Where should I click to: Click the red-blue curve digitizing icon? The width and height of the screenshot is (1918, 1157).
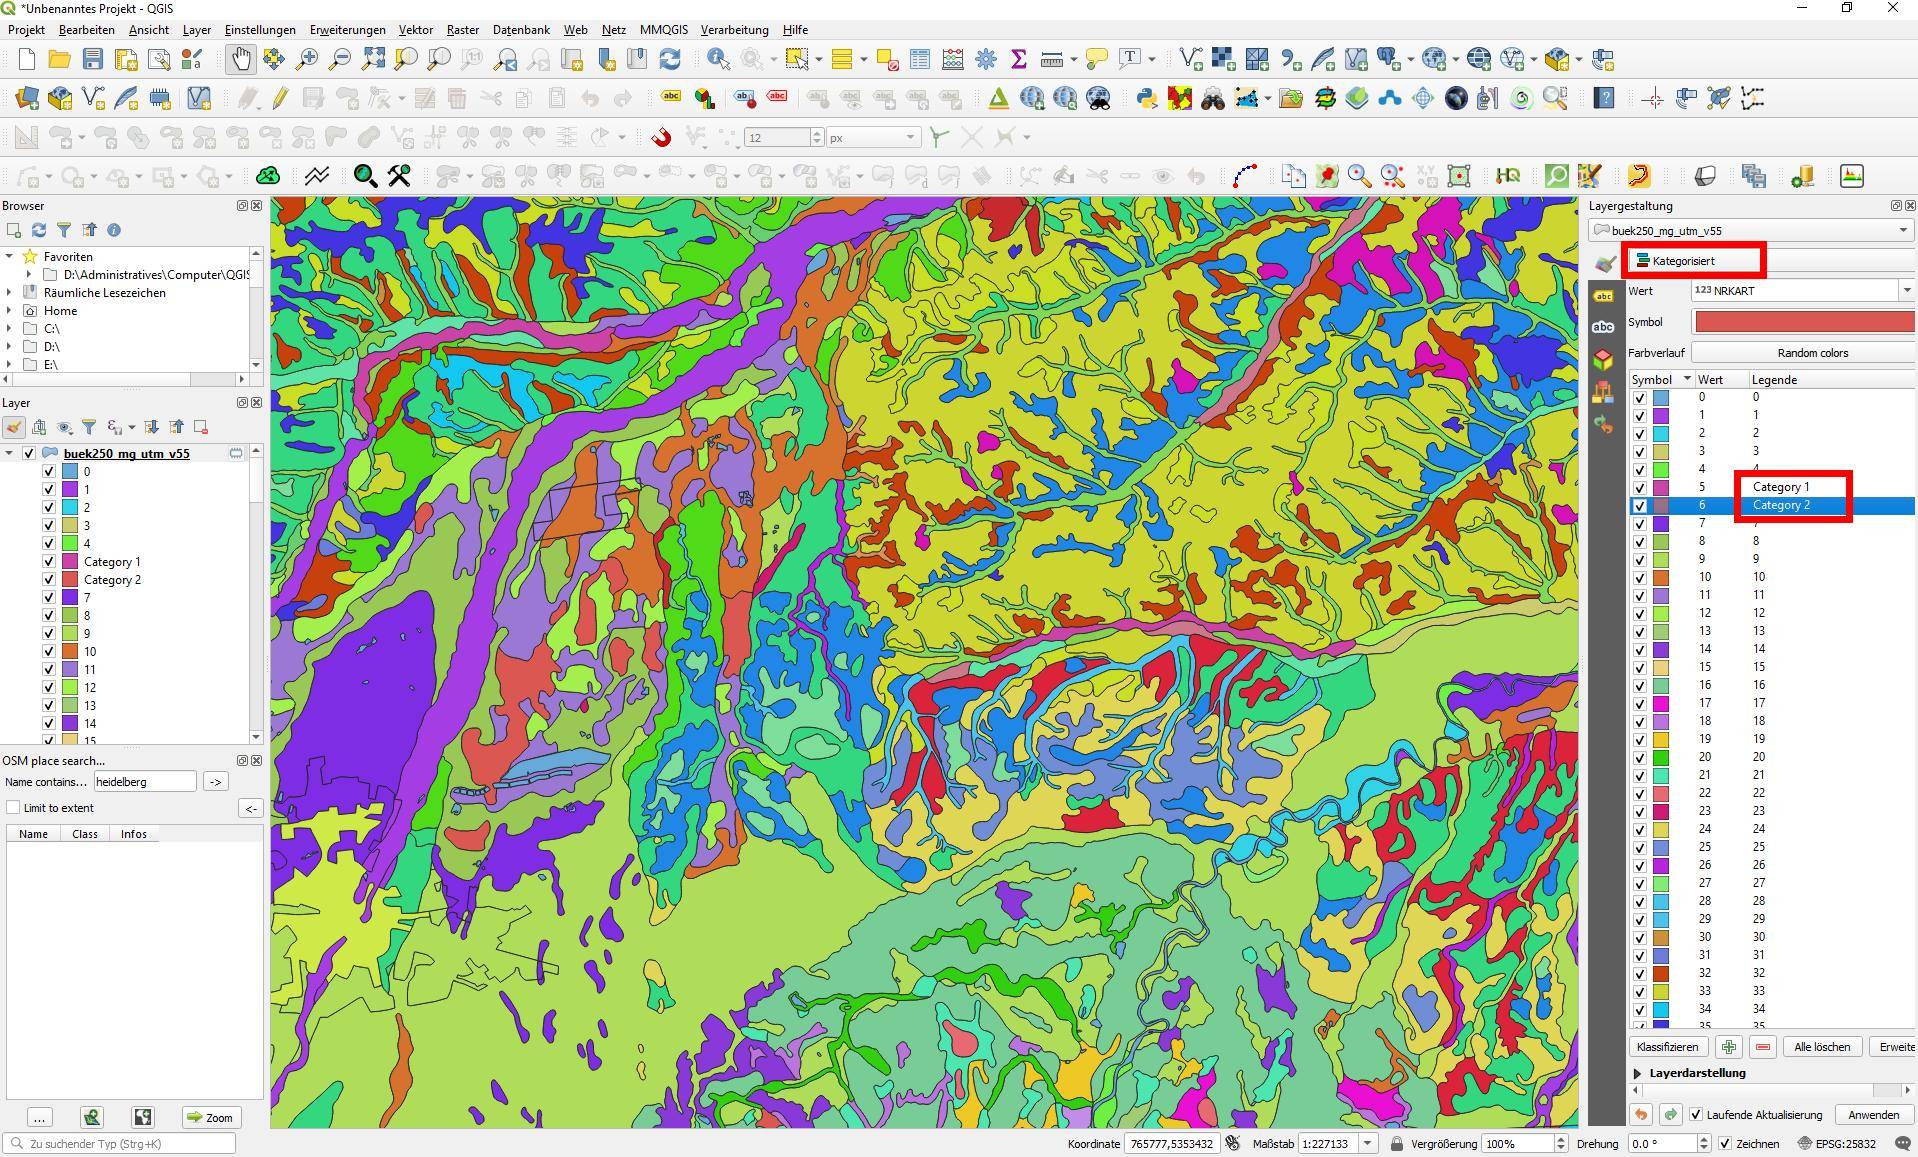tap(1245, 176)
